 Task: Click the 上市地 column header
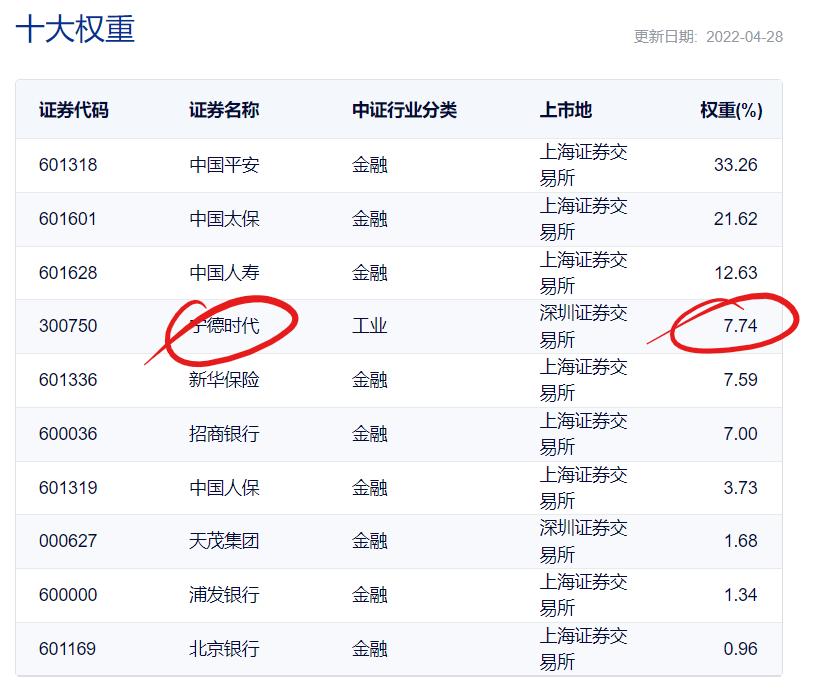[570, 111]
